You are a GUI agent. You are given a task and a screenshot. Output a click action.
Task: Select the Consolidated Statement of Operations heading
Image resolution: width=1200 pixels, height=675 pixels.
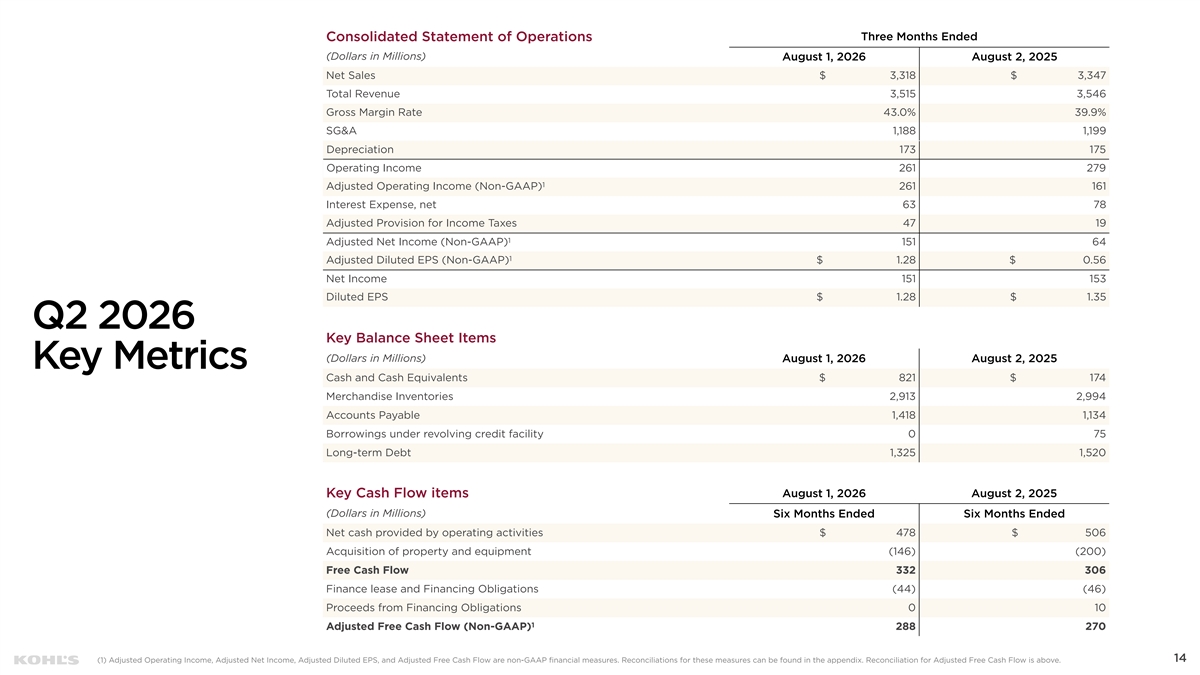pyautogui.click(x=459, y=37)
